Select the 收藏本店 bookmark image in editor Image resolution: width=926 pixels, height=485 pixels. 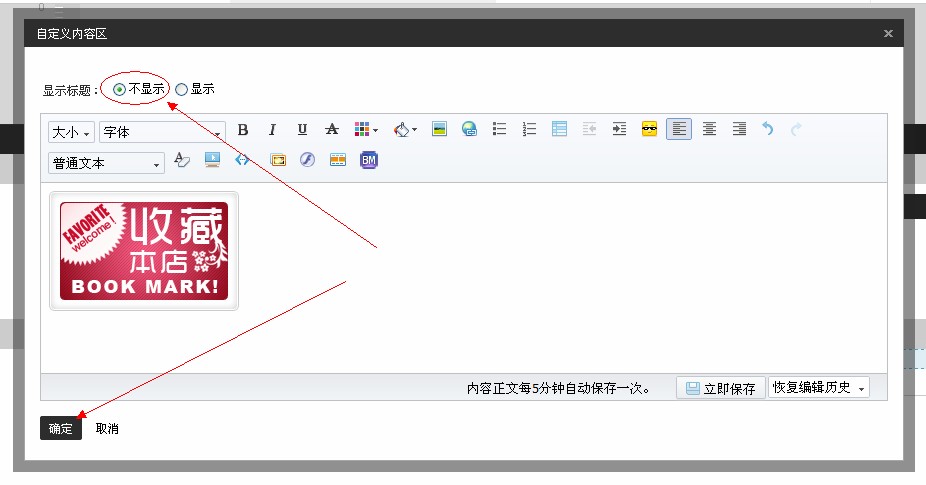[x=144, y=251]
